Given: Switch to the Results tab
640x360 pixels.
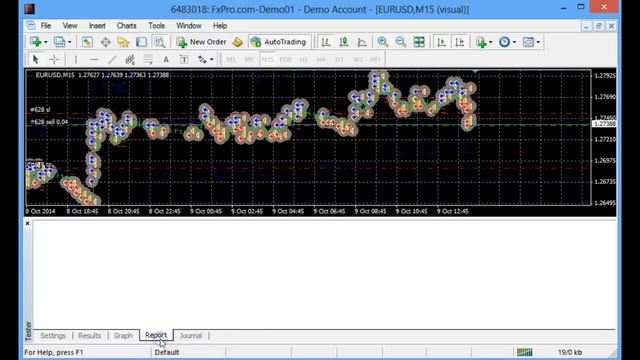Looking at the screenshot, I should tap(89, 336).
